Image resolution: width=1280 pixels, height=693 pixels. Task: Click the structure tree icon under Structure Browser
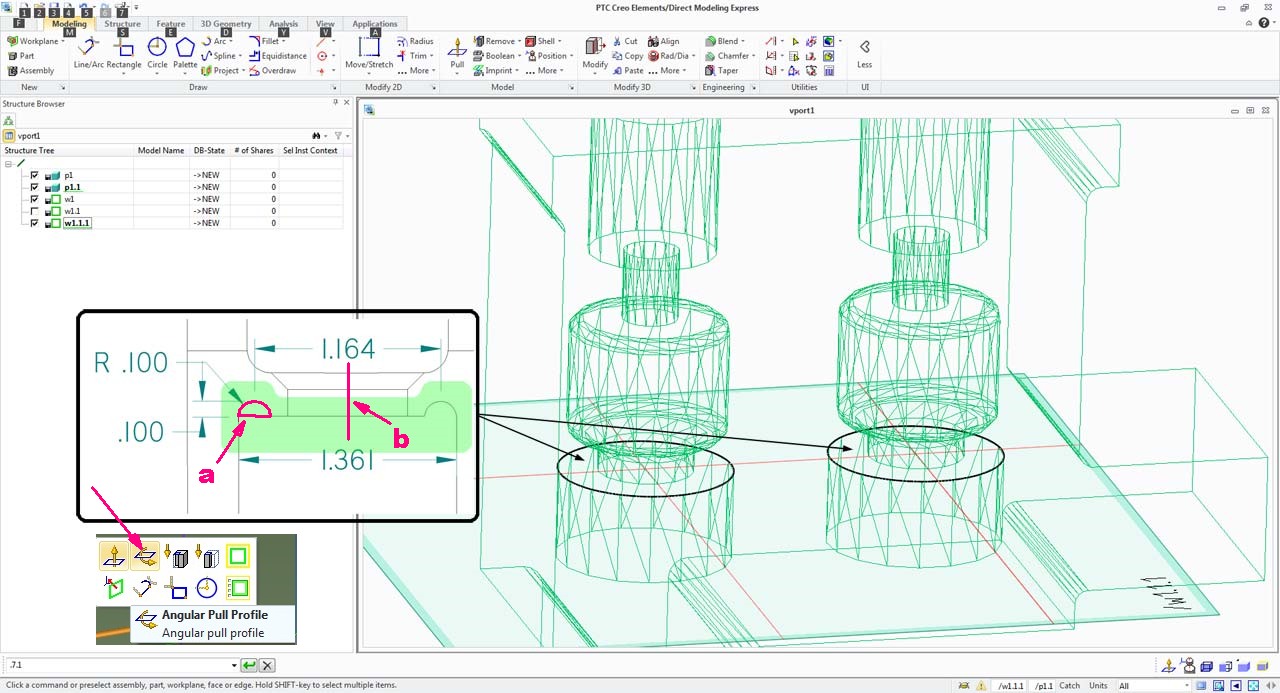click(9, 120)
